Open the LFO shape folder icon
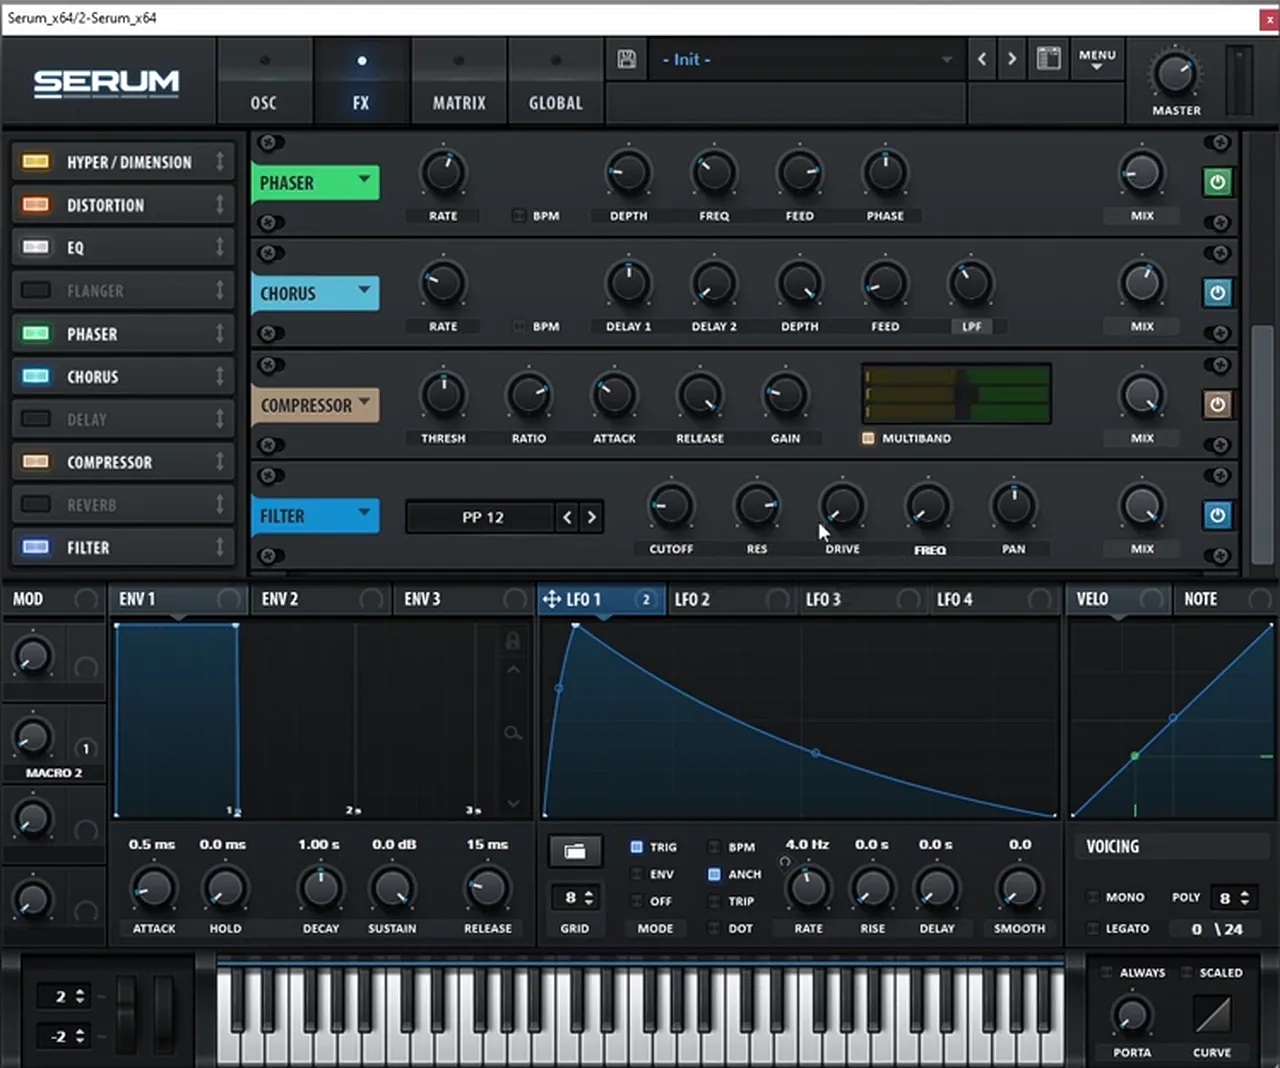The height and width of the screenshot is (1068, 1280). (575, 851)
